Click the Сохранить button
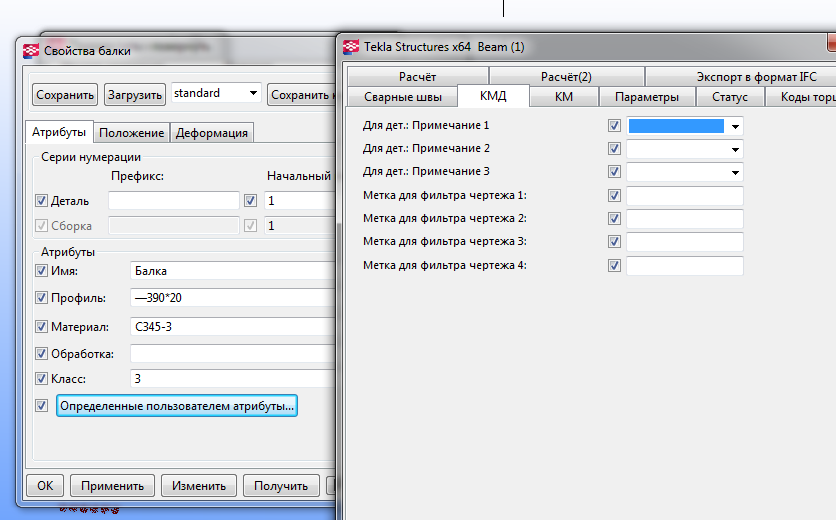Screen dimensions: 837x522 [65, 95]
